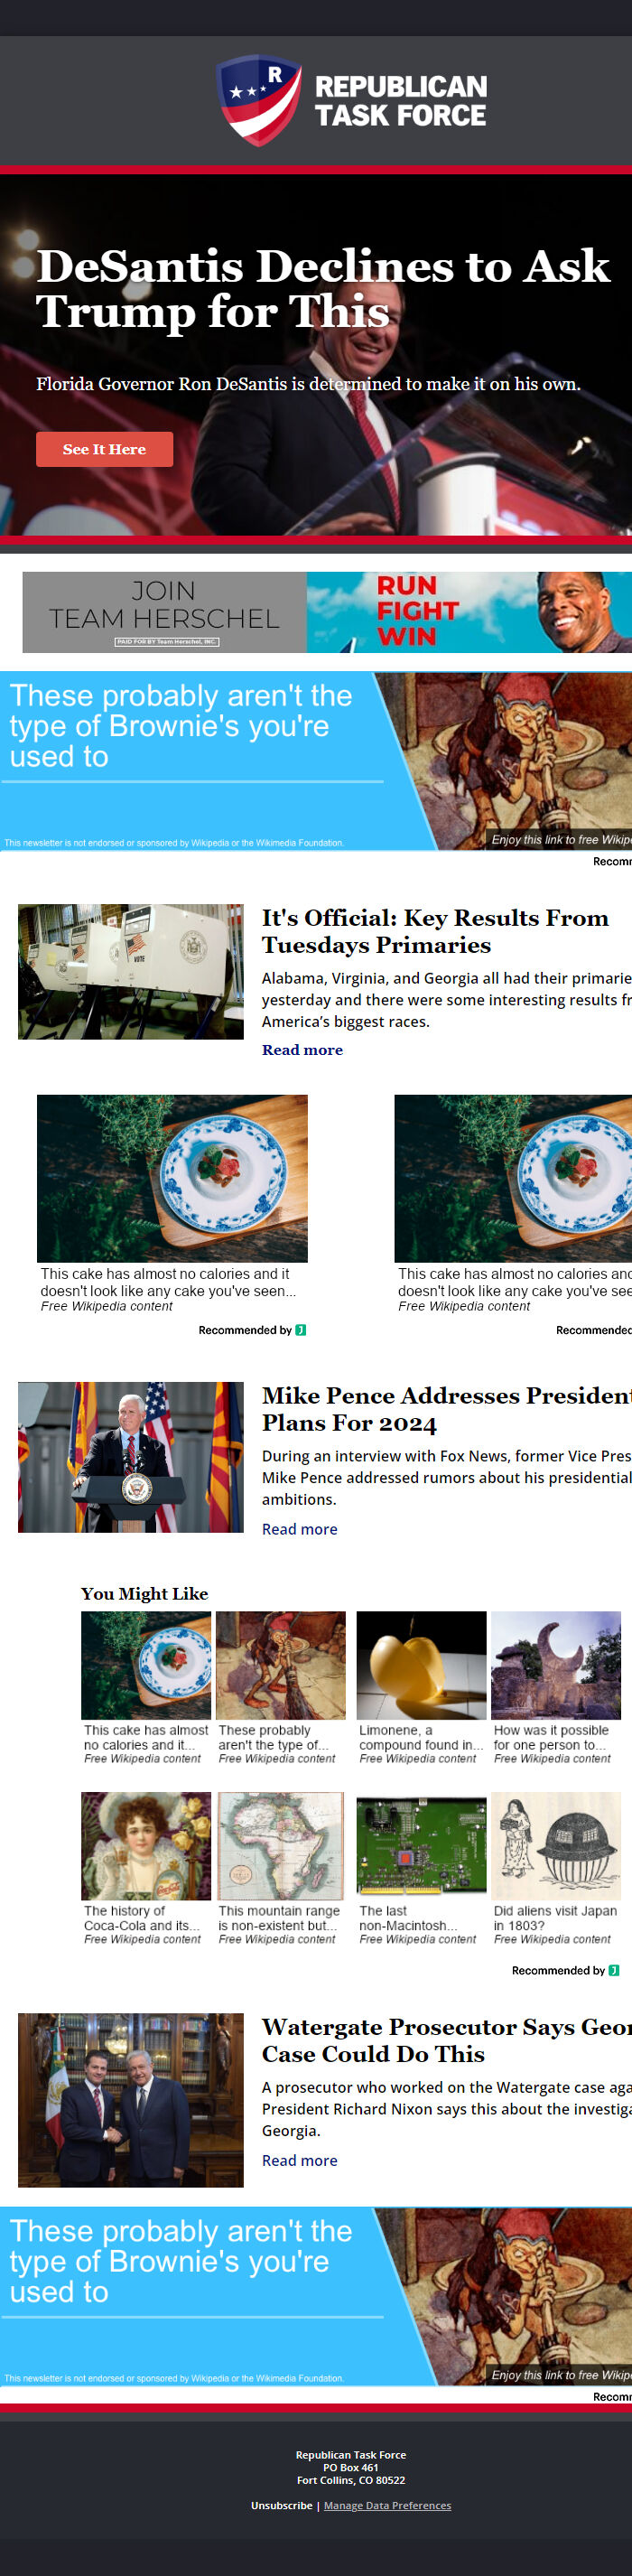Open the Watergate Prosecutor article headline
Image resolution: width=632 pixels, height=2576 pixels.
(x=446, y=2040)
